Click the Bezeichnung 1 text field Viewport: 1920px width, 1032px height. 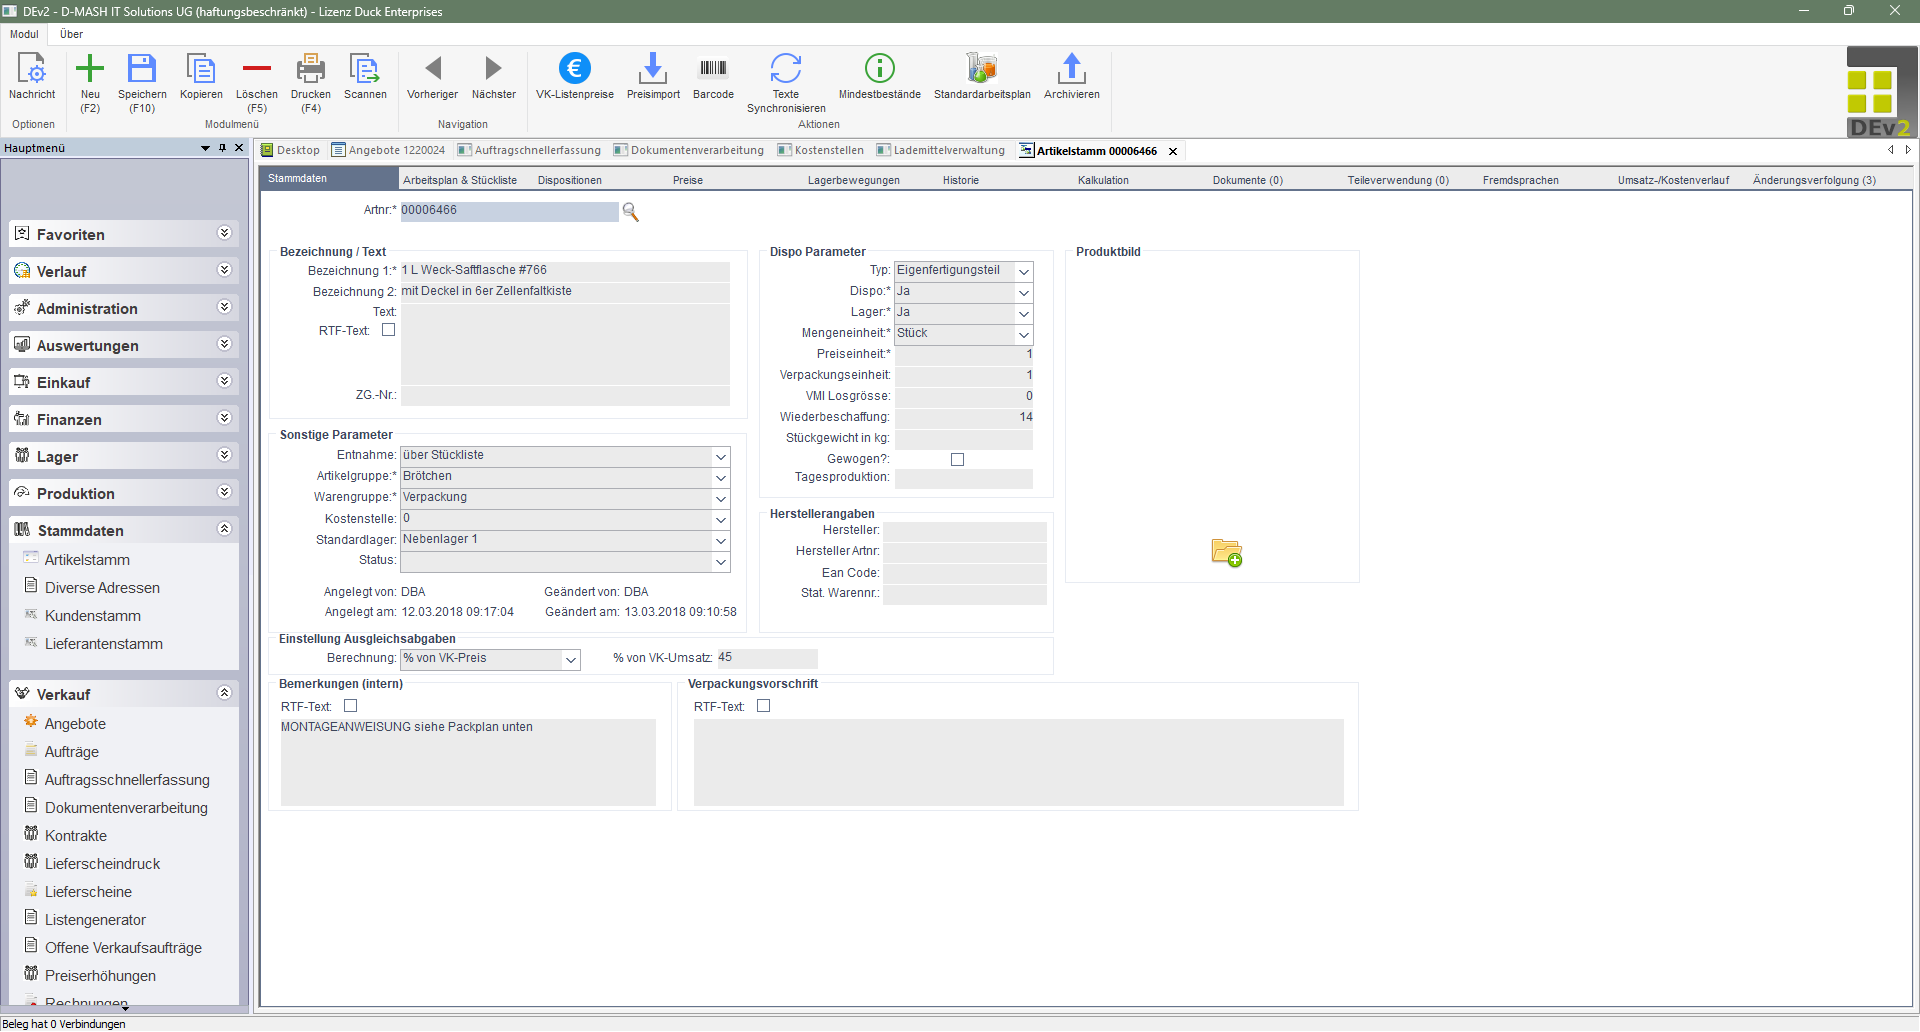coord(564,271)
